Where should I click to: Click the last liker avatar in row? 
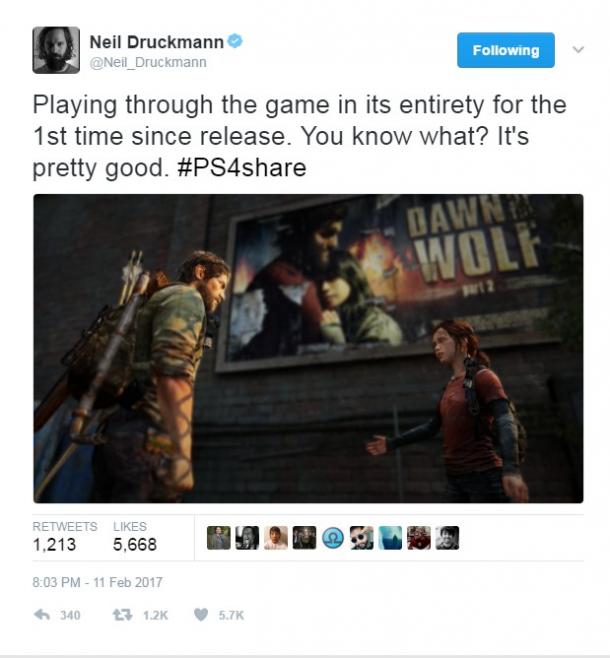(x=447, y=538)
